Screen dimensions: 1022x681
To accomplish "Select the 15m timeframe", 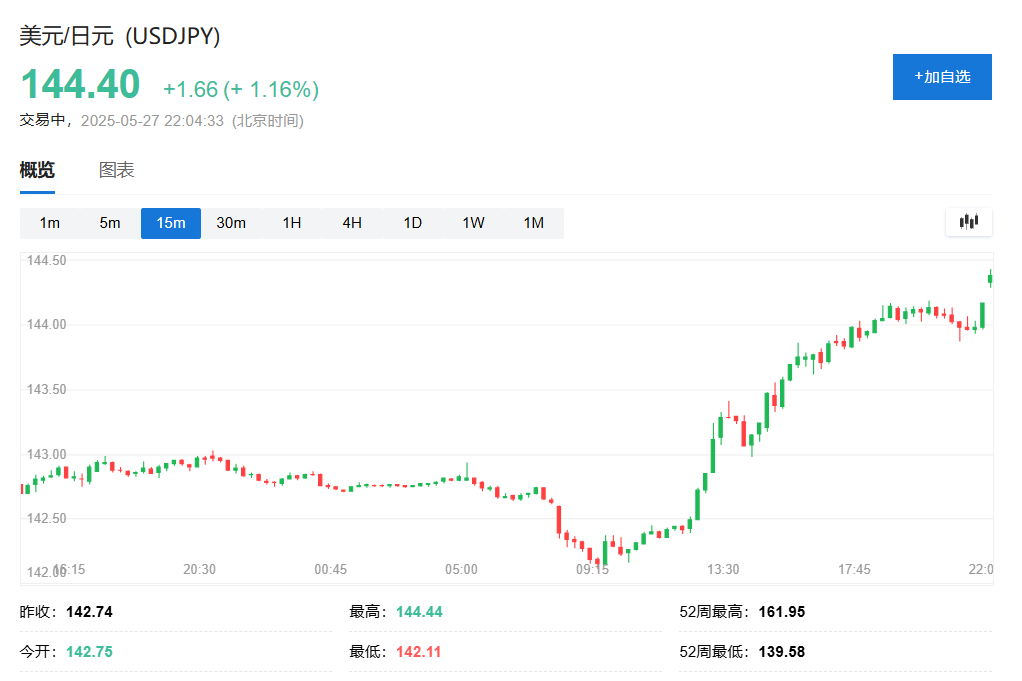I will coord(171,223).
